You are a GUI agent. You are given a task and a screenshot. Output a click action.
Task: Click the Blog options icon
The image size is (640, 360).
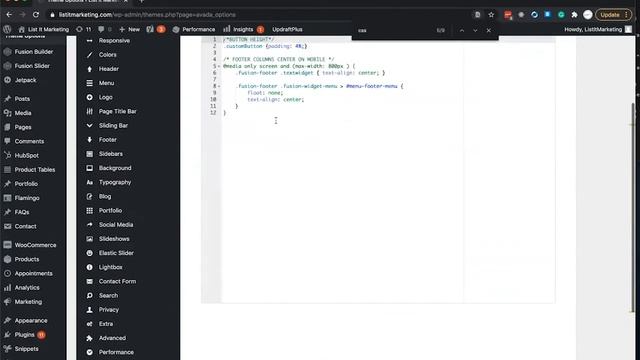click(x=89, y=196)
